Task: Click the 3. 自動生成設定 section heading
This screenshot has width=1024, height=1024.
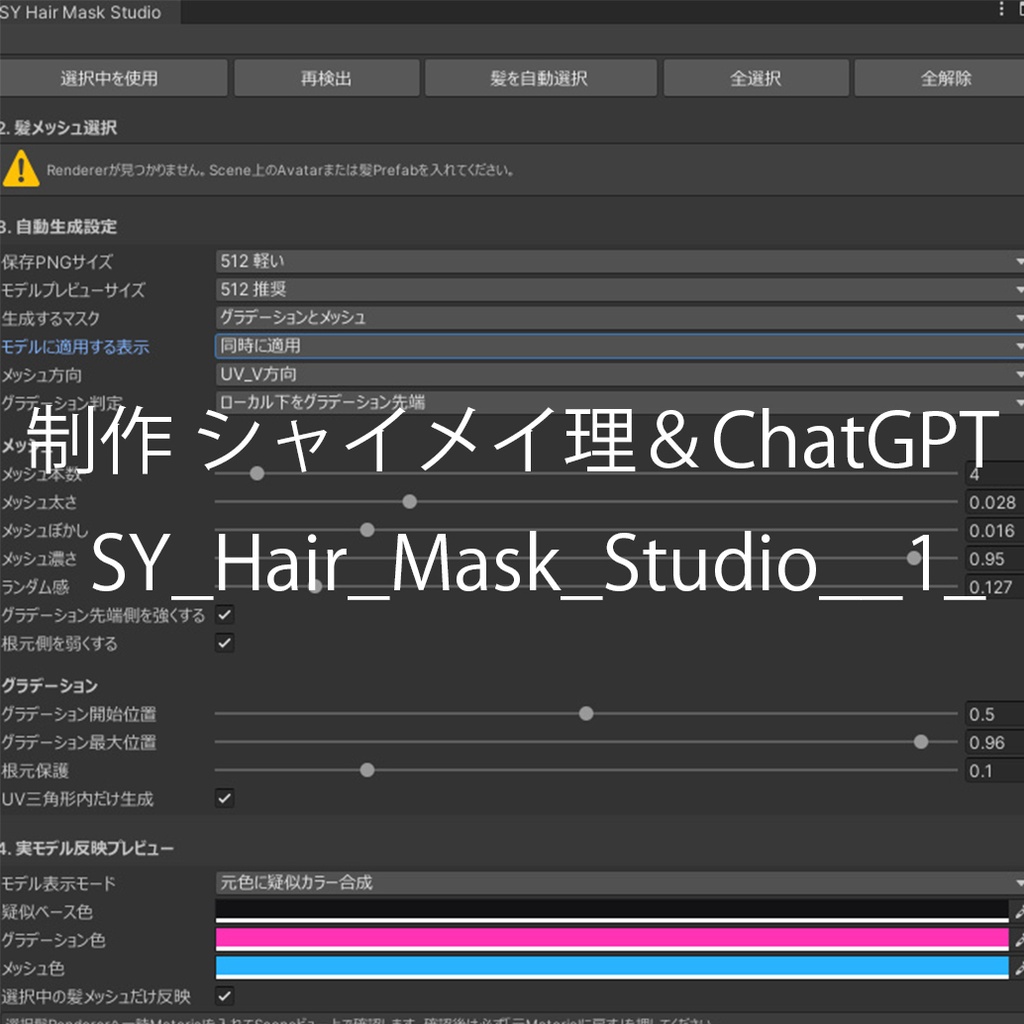Action: [x=59, y=227]
